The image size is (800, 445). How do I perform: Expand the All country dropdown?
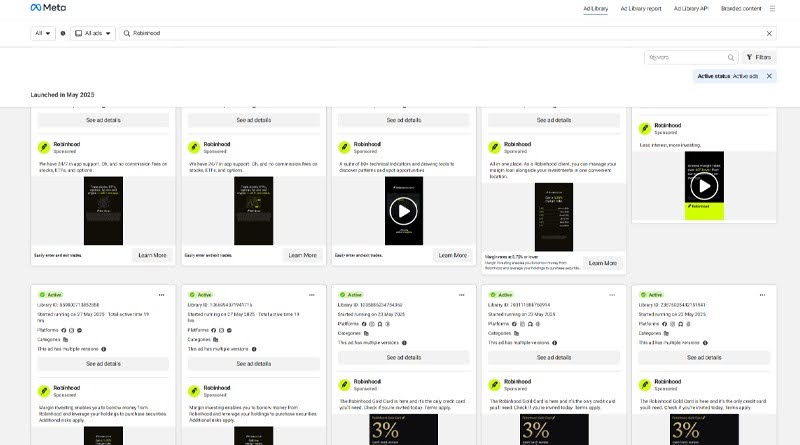coord(43,33)
